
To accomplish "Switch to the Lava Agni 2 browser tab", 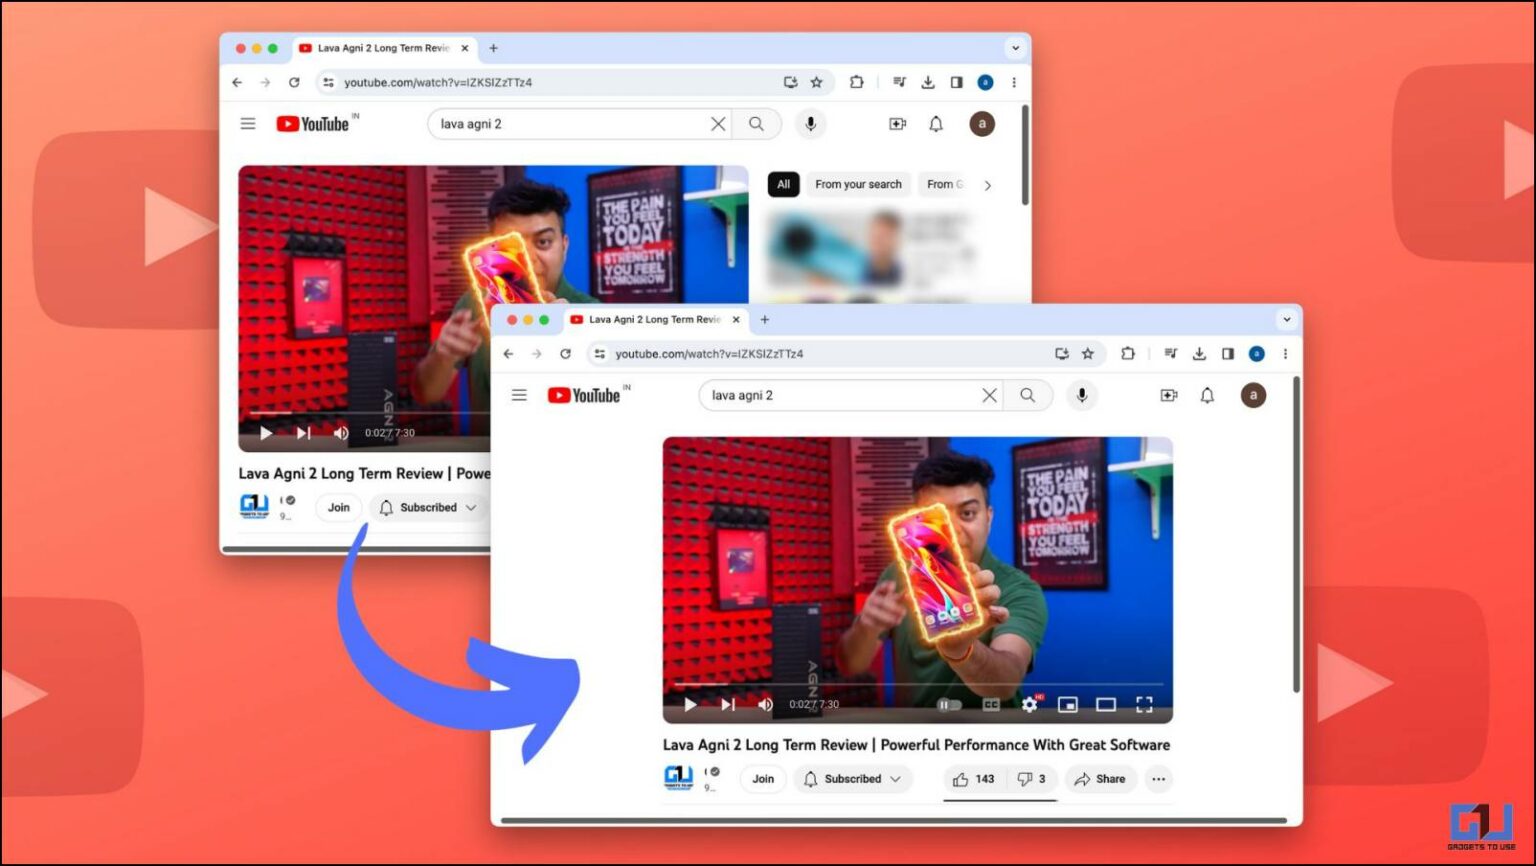I will coord(650,319).
